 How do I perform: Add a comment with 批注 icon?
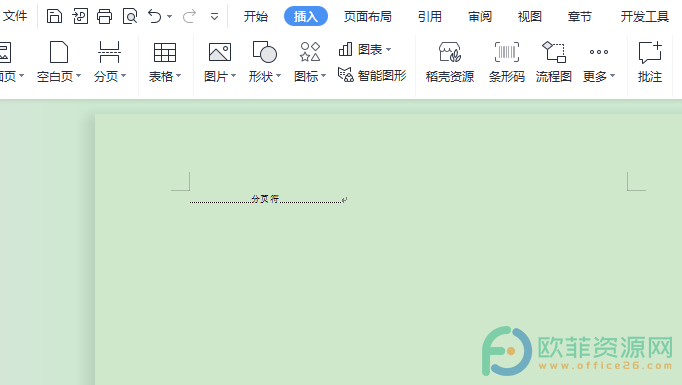coord(650,52)
